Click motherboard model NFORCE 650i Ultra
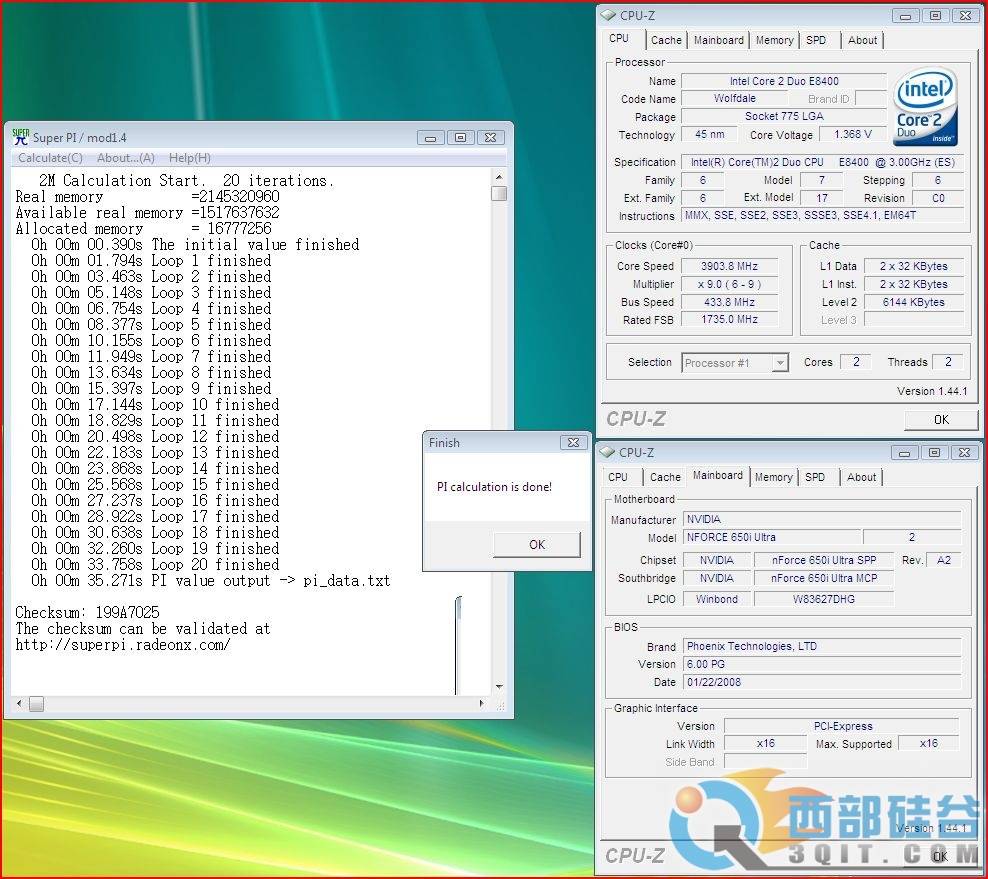 (x=772, y=537)
